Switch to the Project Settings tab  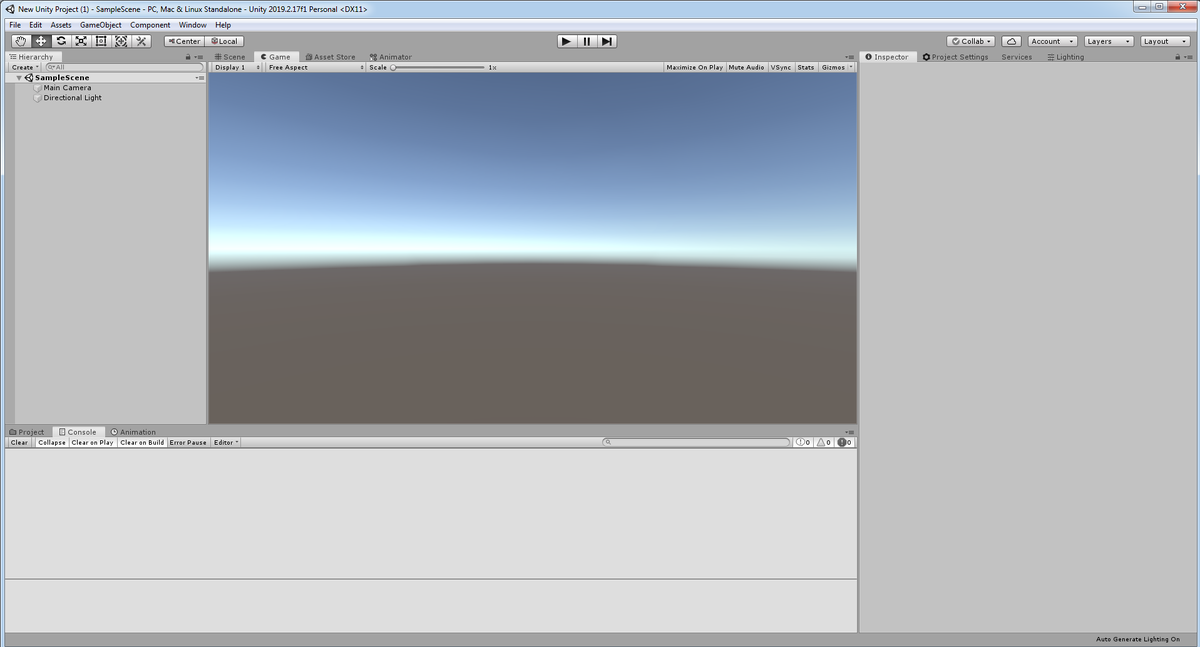pos(955,57)
